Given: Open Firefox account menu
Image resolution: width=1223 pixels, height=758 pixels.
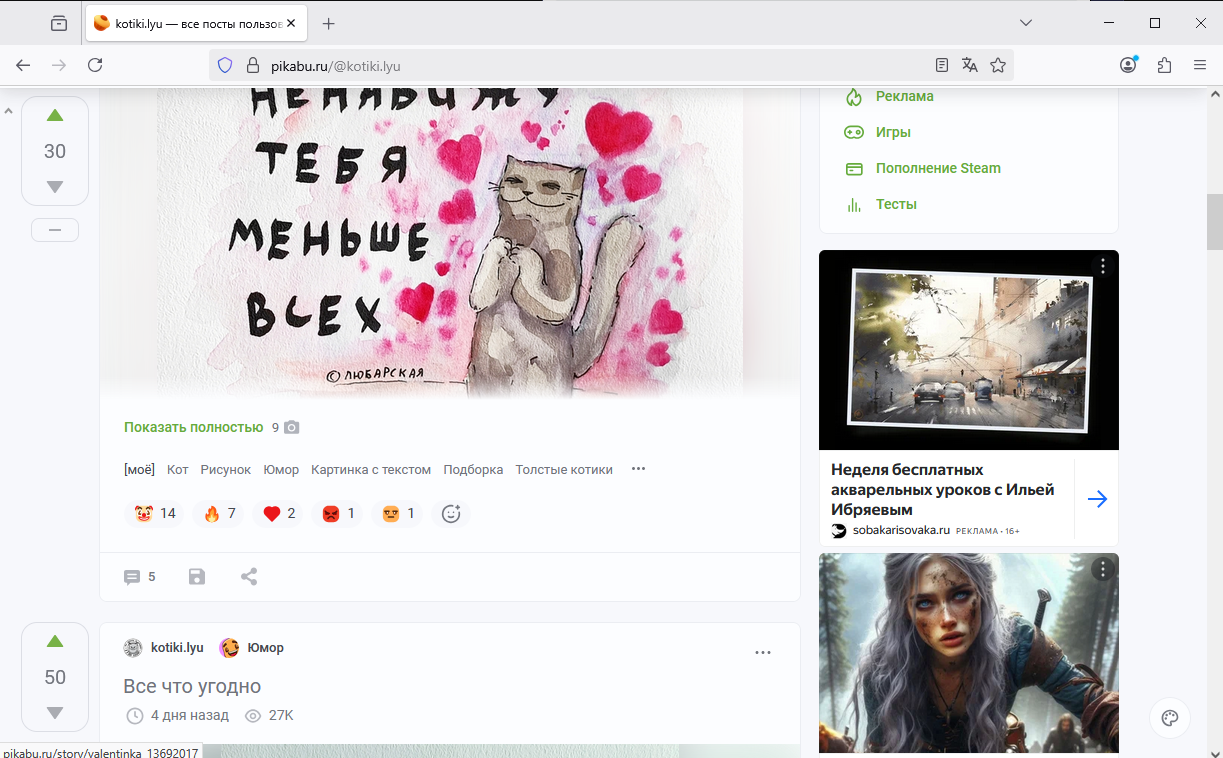Looking at the screenshot, I should pyautogui.click(x=1129, y=65).
